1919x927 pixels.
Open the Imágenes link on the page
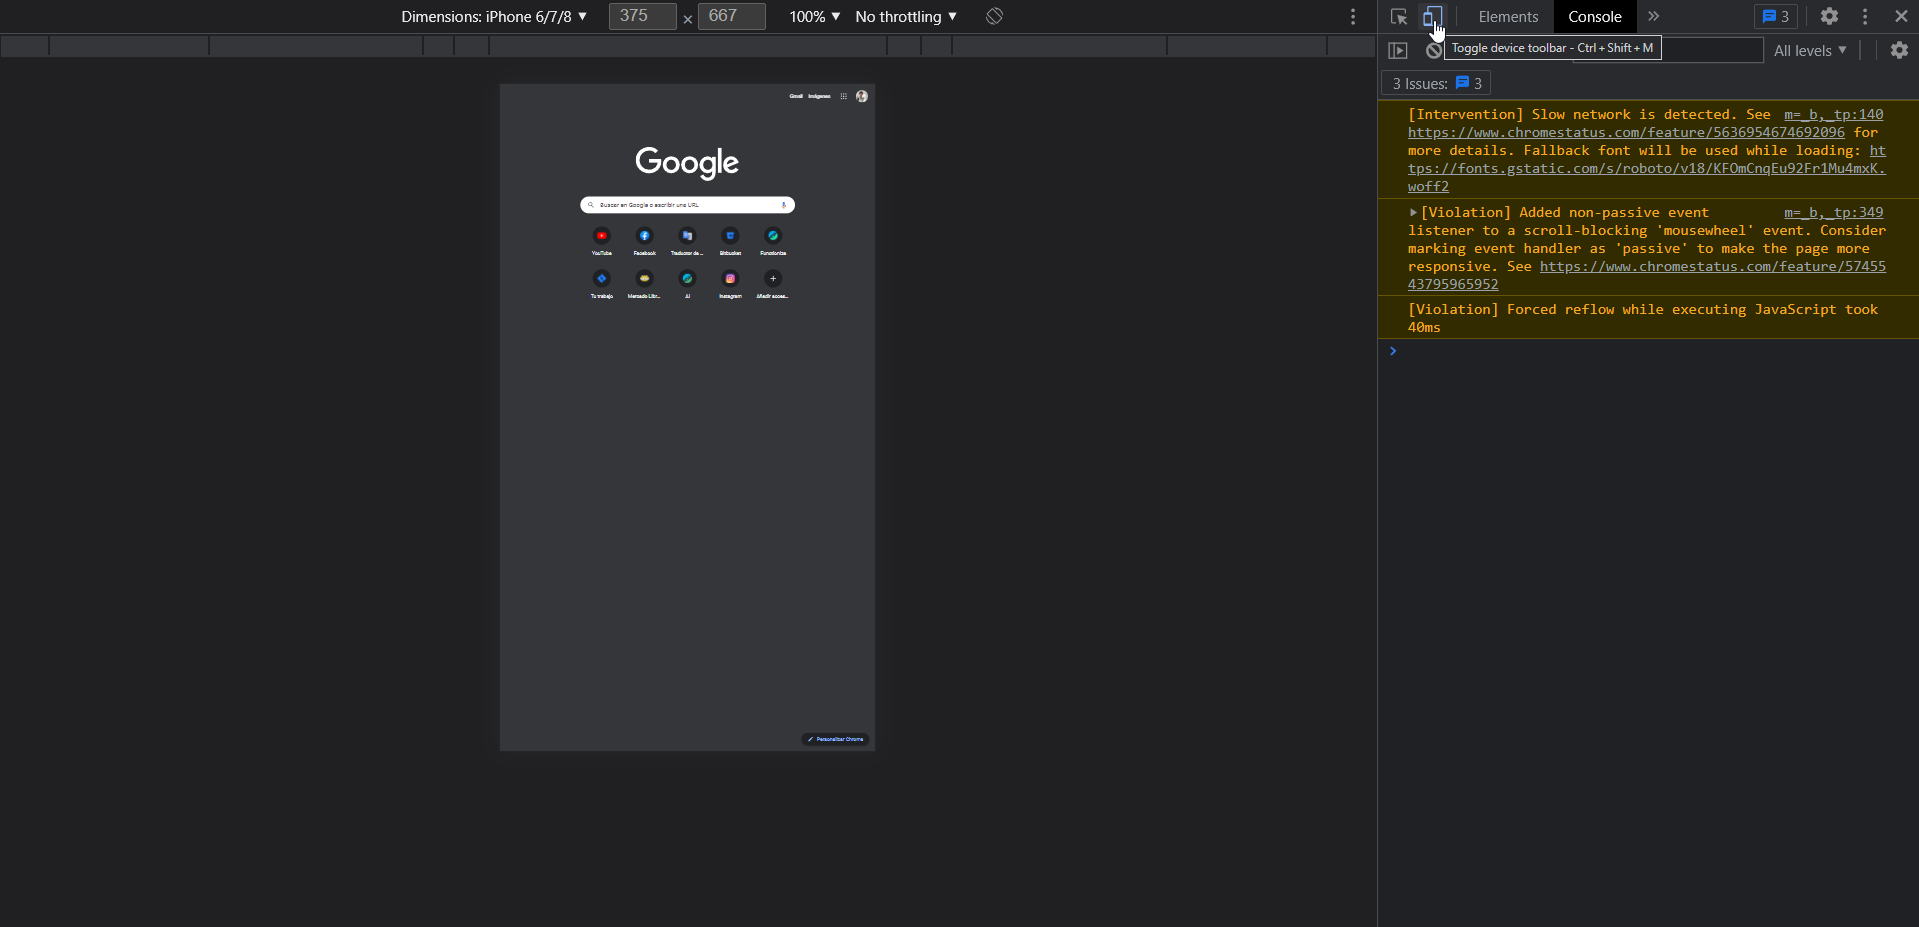pyautogui.click(x=819, y=96)
